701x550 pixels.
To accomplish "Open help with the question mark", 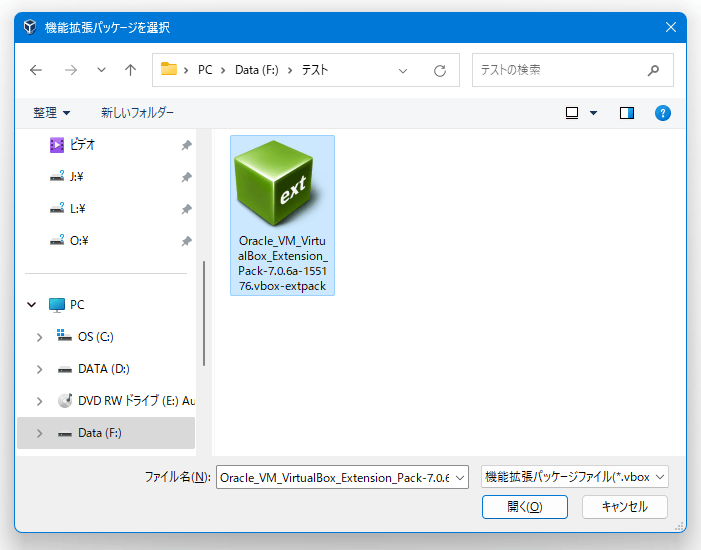I will tap(663, 113).
